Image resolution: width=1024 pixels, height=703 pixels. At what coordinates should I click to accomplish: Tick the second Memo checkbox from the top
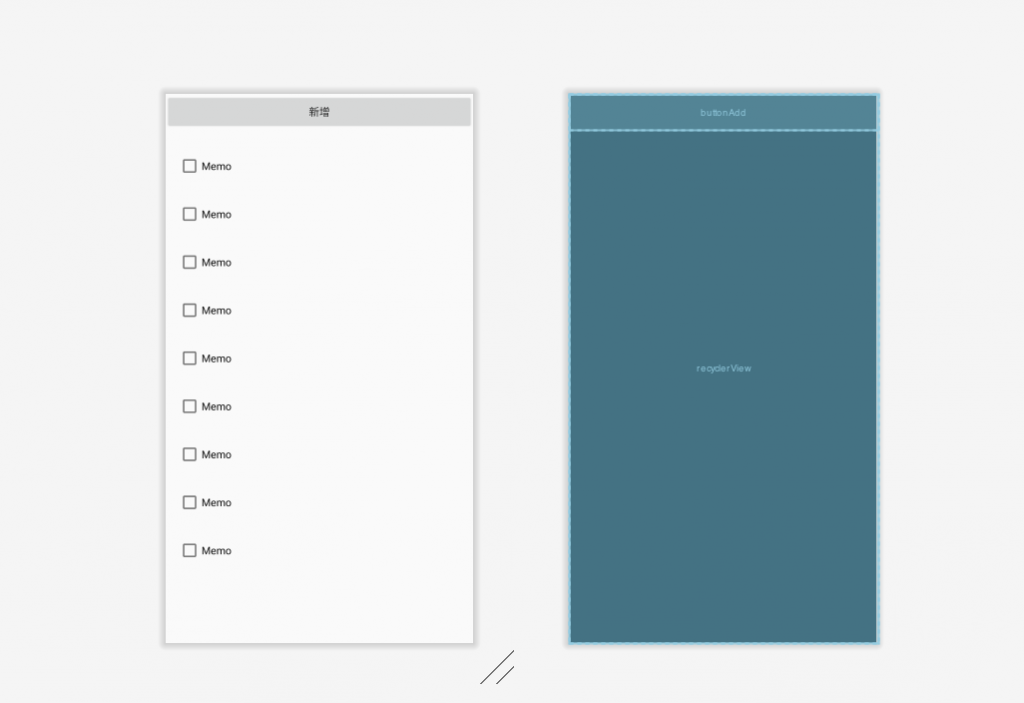(x=189, y=214)
